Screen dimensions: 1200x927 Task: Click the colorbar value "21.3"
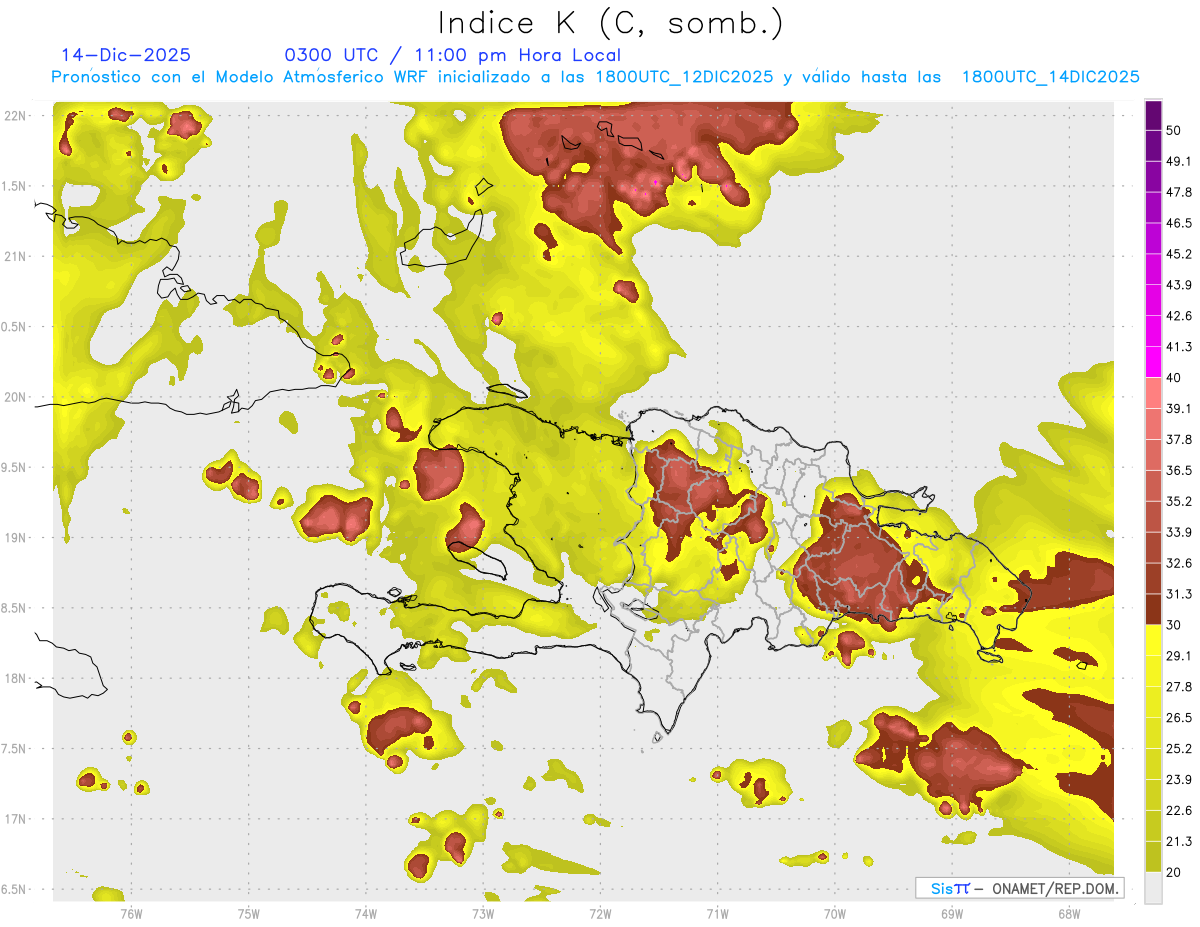tap(1179, 841)
